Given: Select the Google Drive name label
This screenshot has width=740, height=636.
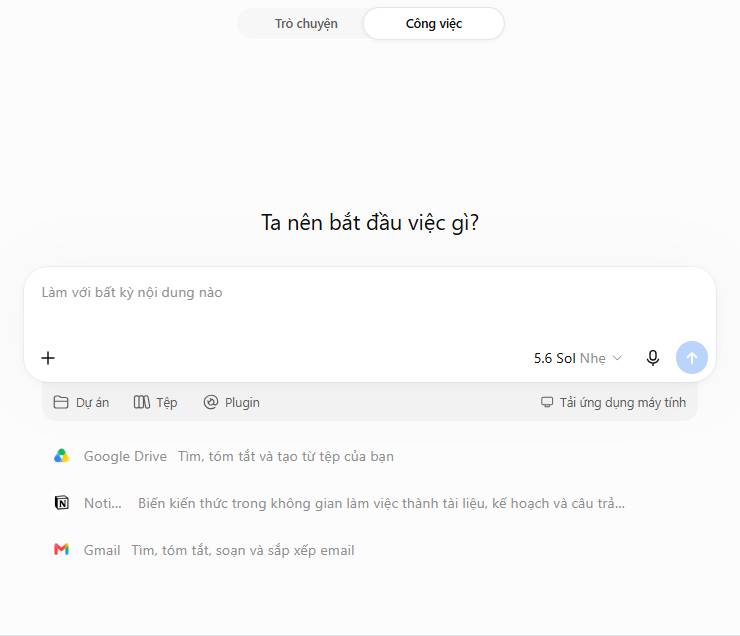Looking at the screenshot, I should [x=125, y=456].
